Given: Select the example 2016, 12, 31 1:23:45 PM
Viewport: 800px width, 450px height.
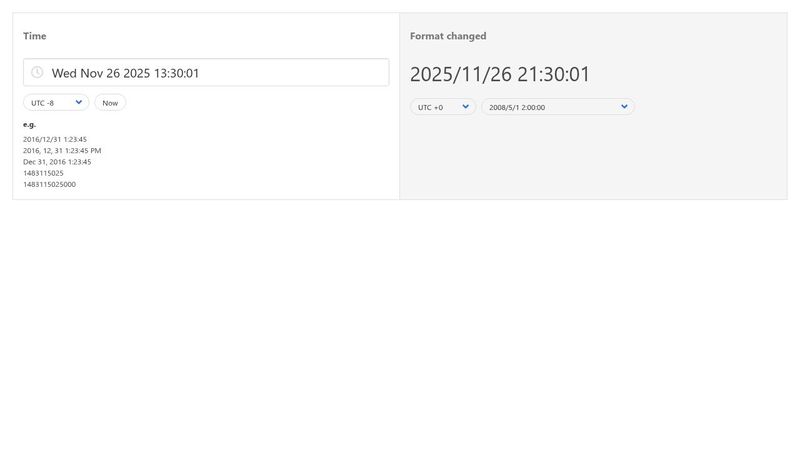Looking at the screenshot, I should 62,150.
